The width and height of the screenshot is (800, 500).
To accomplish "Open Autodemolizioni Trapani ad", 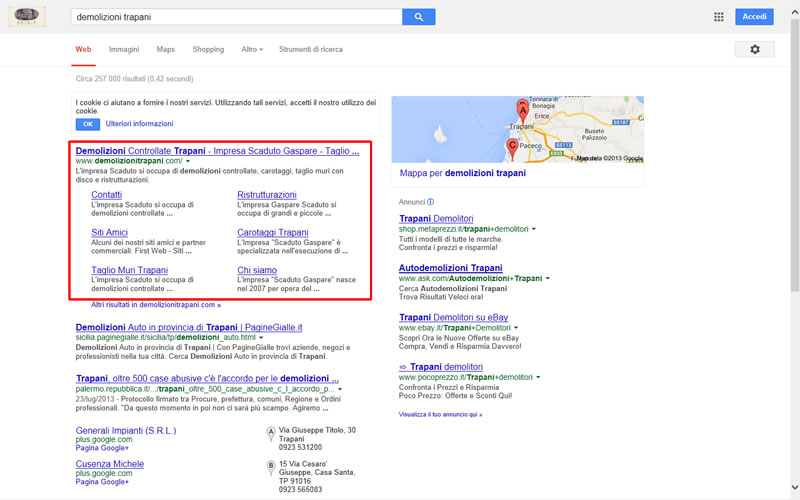I will (x=451, y=268).
